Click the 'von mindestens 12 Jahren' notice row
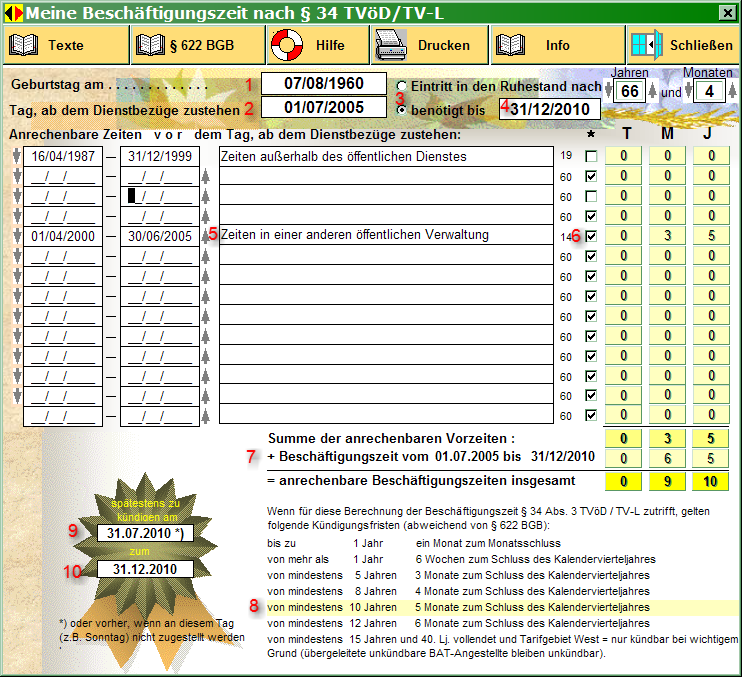Image resolution: width=742 pixels, height=677 pixels. point(458,623)
